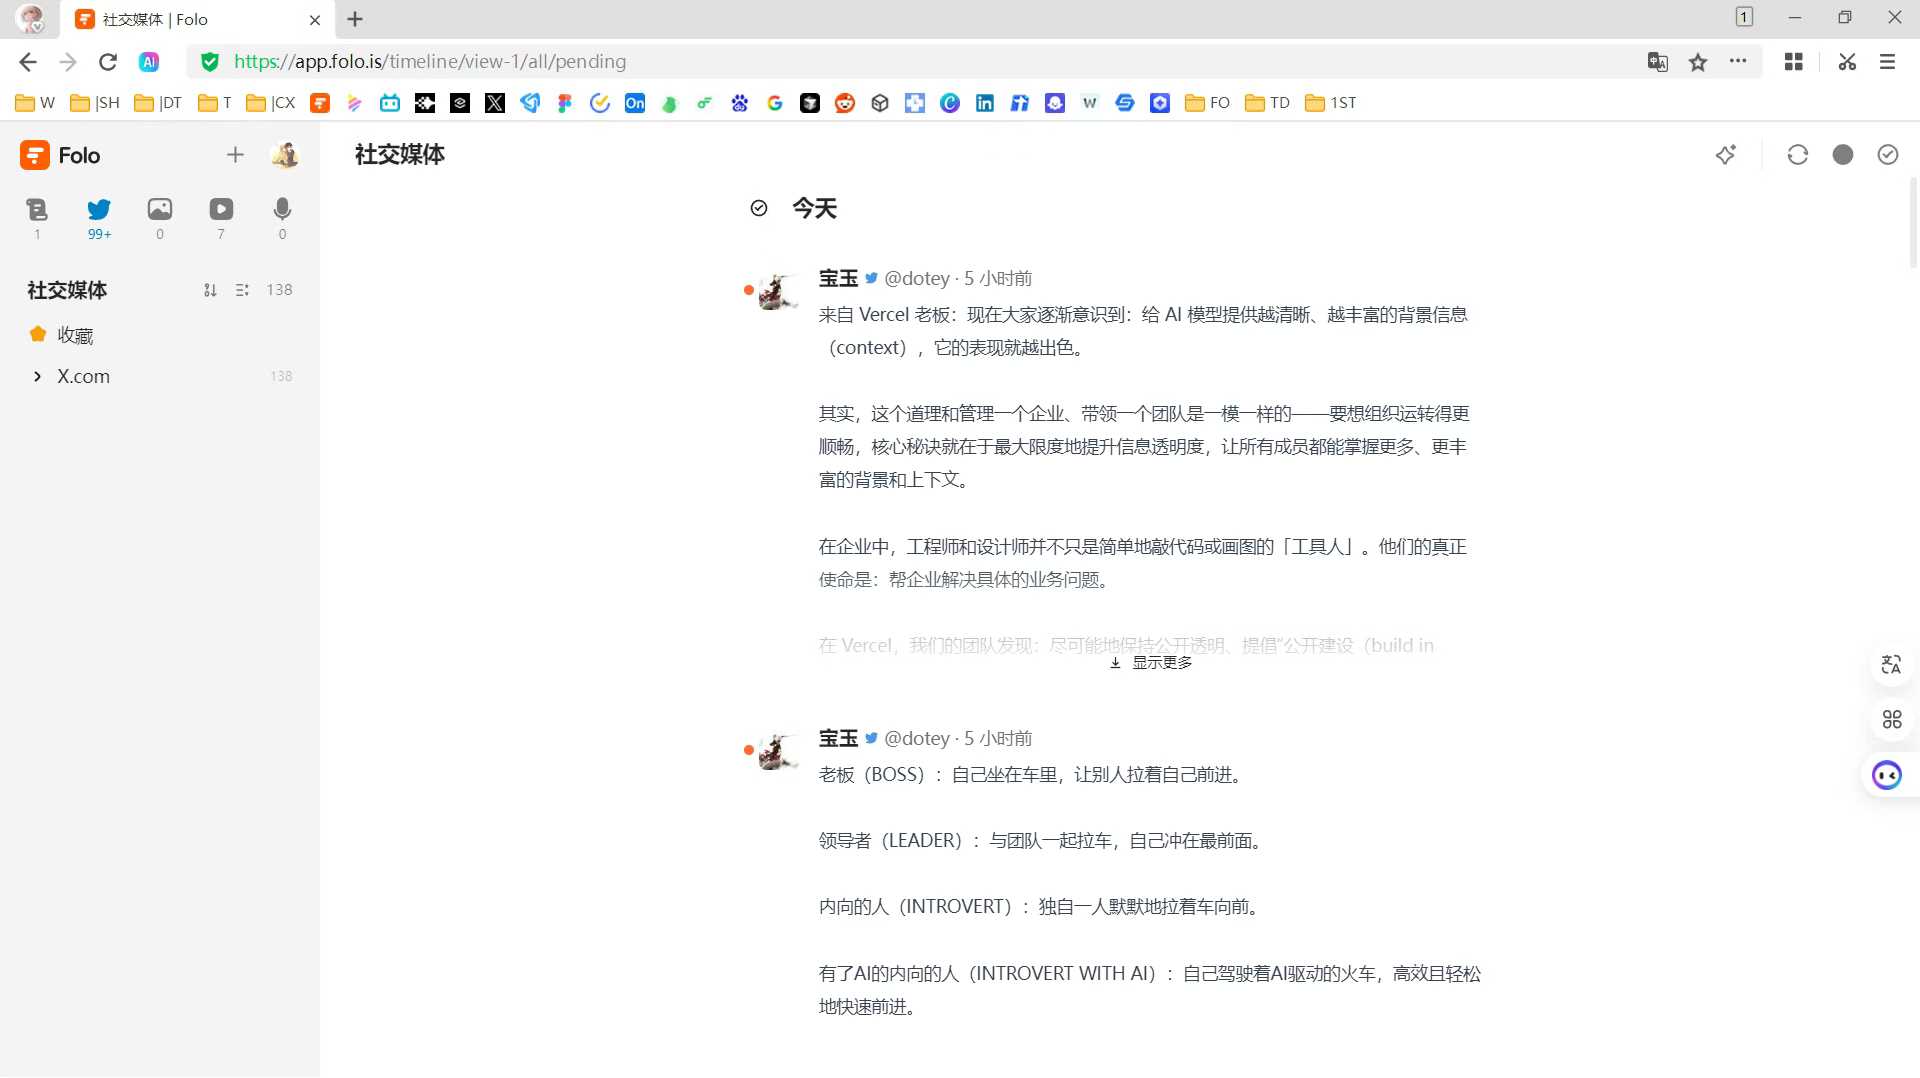Image resolution: width=1920 pixels, height=1078 pixels.
Task: Select the 收藏 favorites item
Action: [75, 335]
